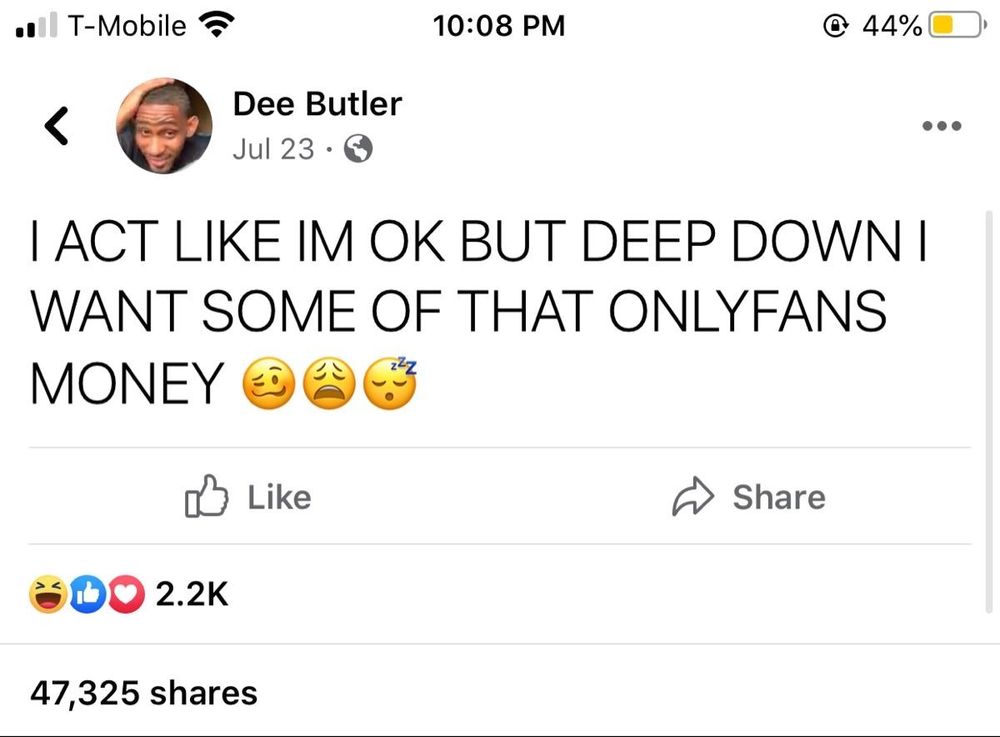Tap the globe public audience icon
Image resolution: width=1000 pixels, height=737 pixels.
358,149
